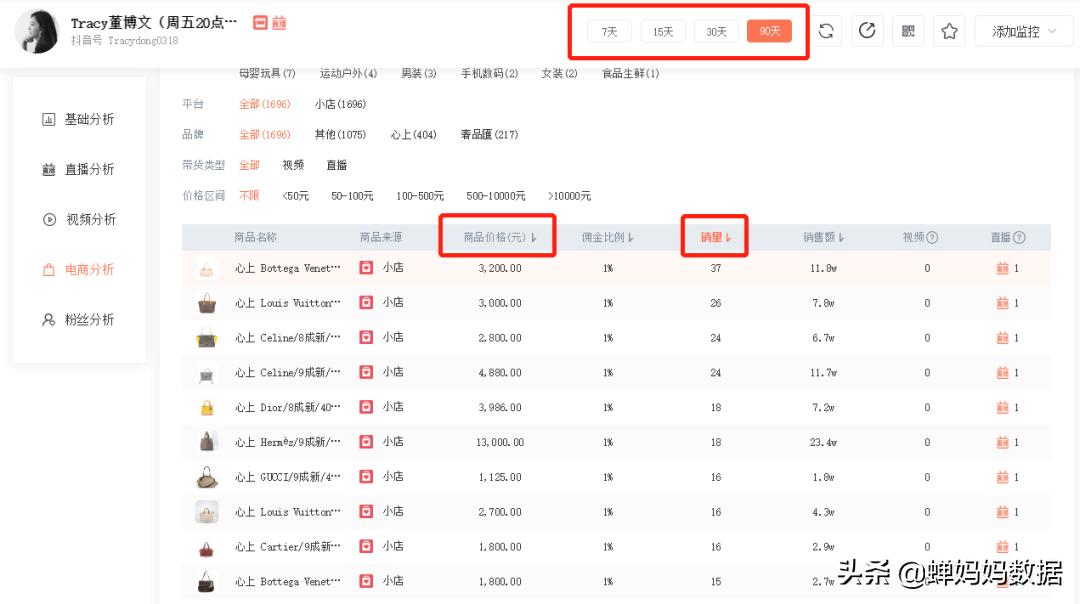This screenshot has height=604, width=1080.
Task: Select platform 全部(1696)
Action: [x=264, y=104]
